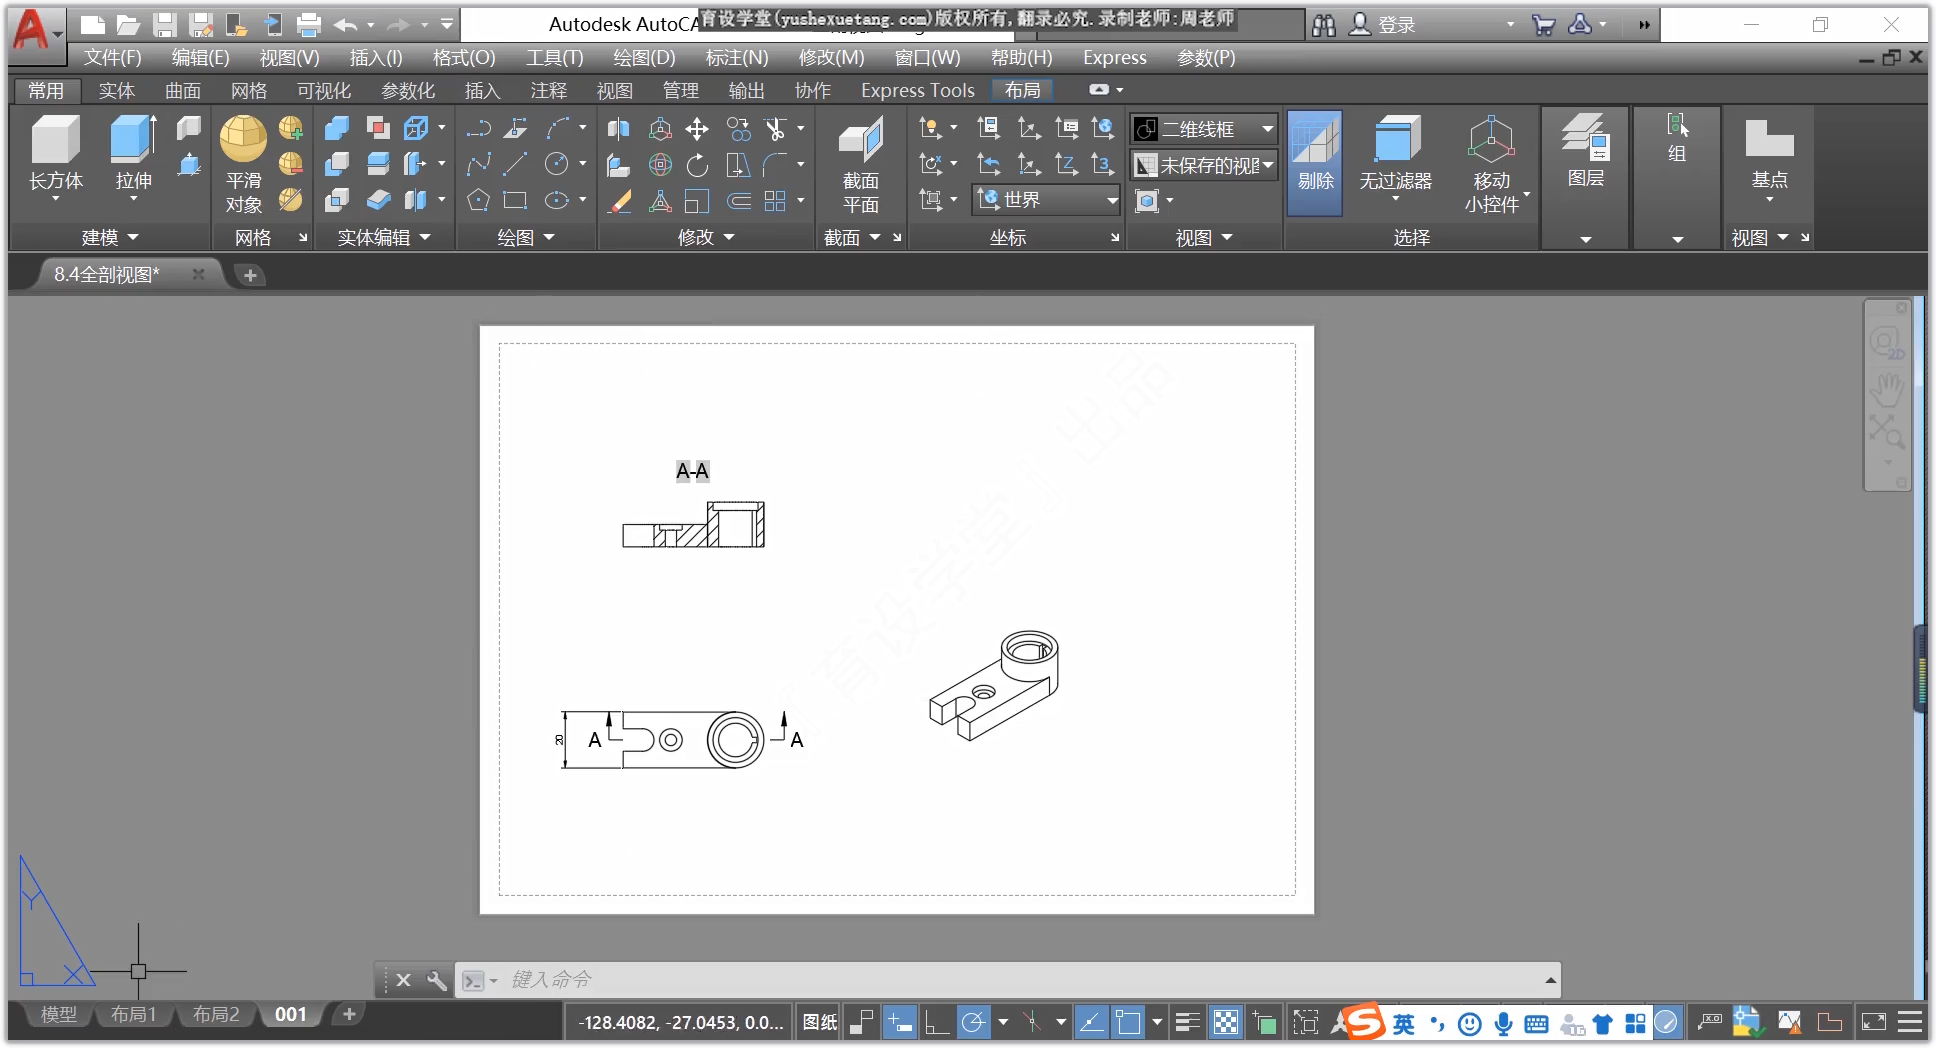Click the Section Plane (截面平面) icon

coord(860,140)
